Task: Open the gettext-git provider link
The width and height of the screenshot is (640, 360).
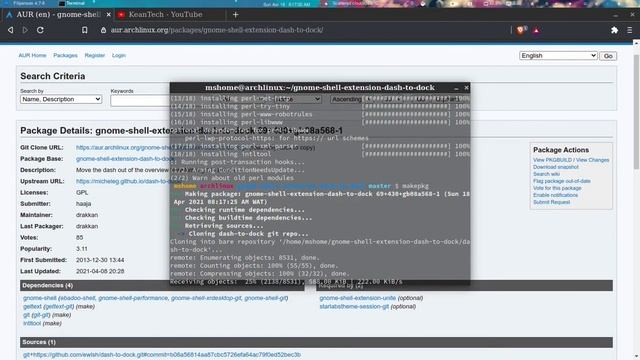Action: tap(59, 307)
